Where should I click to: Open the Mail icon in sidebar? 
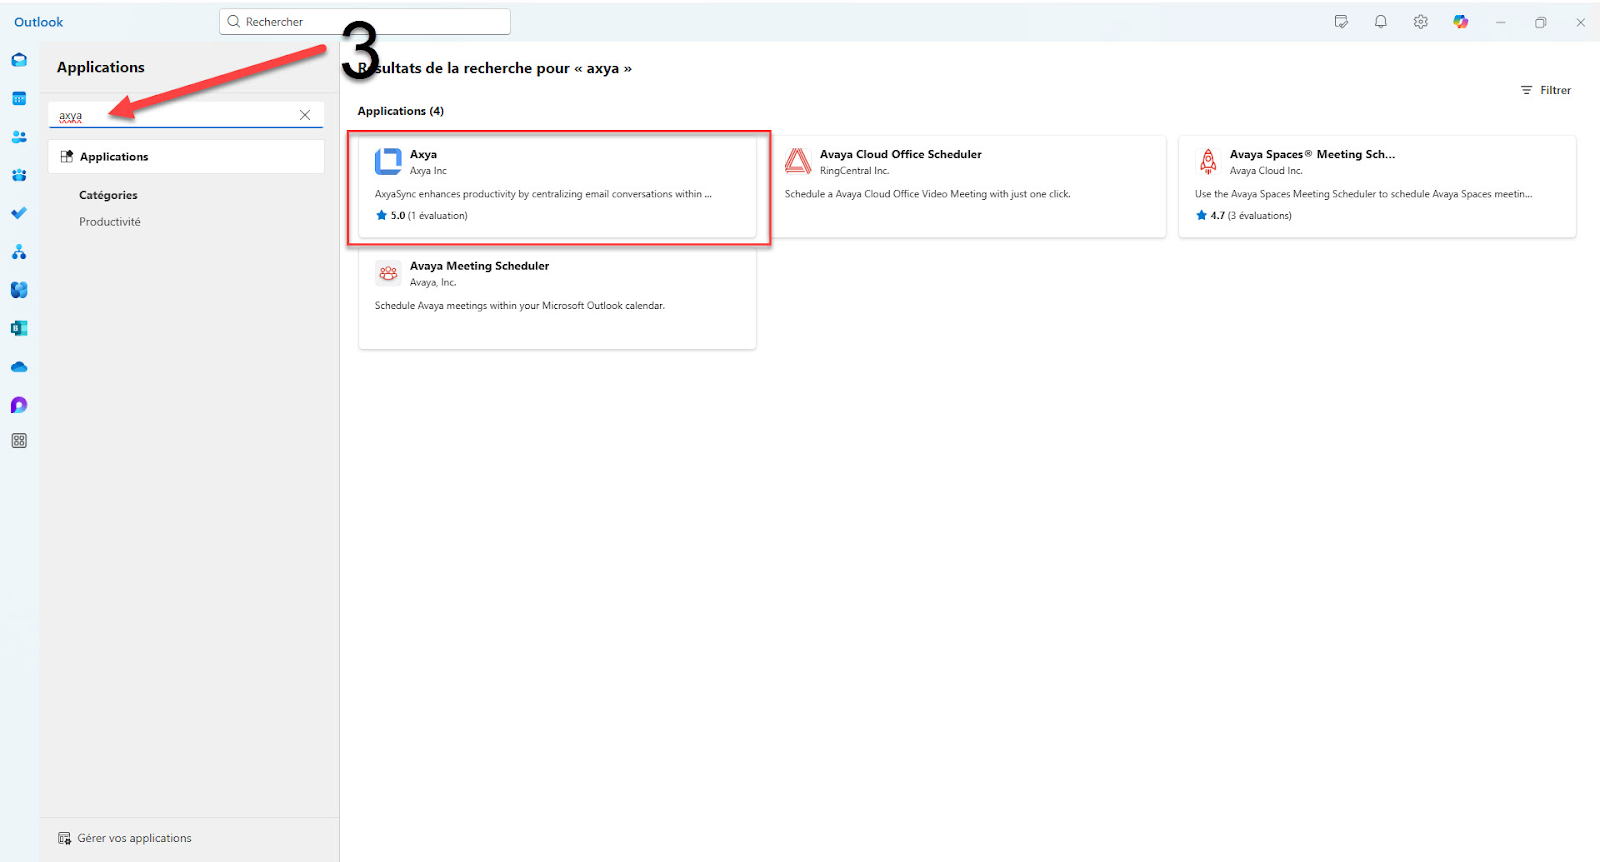(19, 60)
